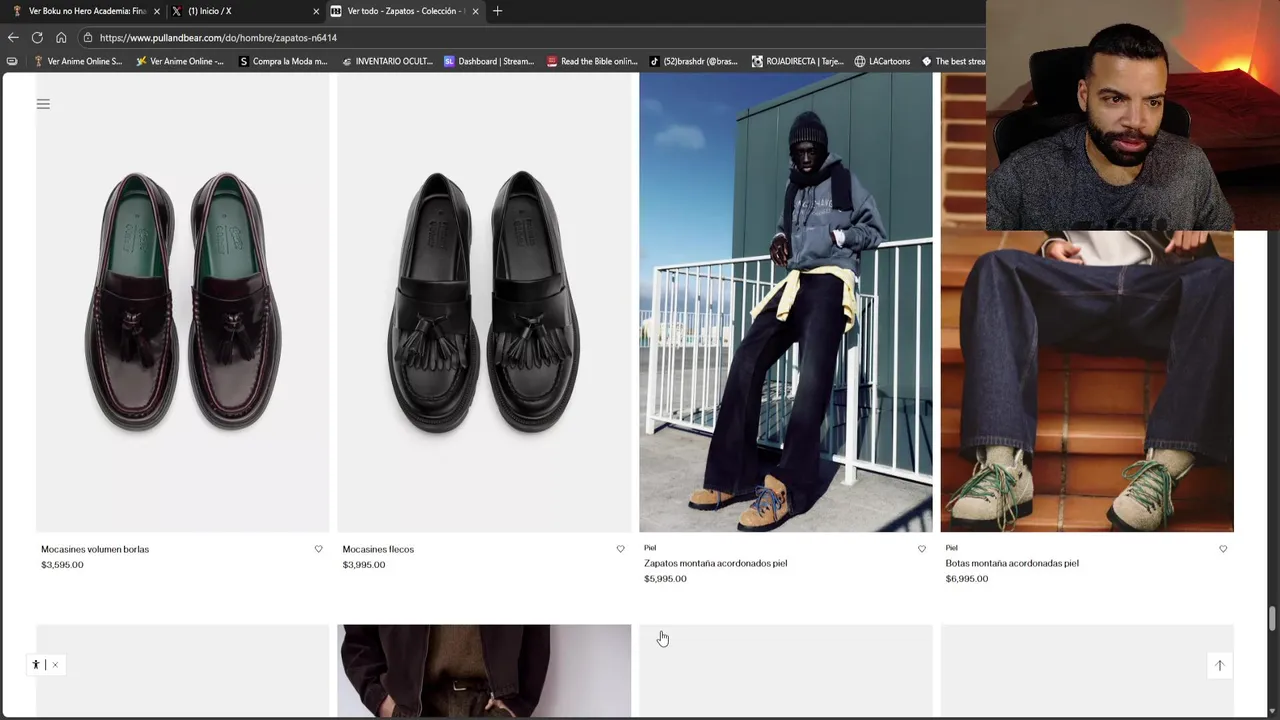Viewport: 1280px width, 720px height.
Task: Open the browser home page
Action: [x=61, y=37]
